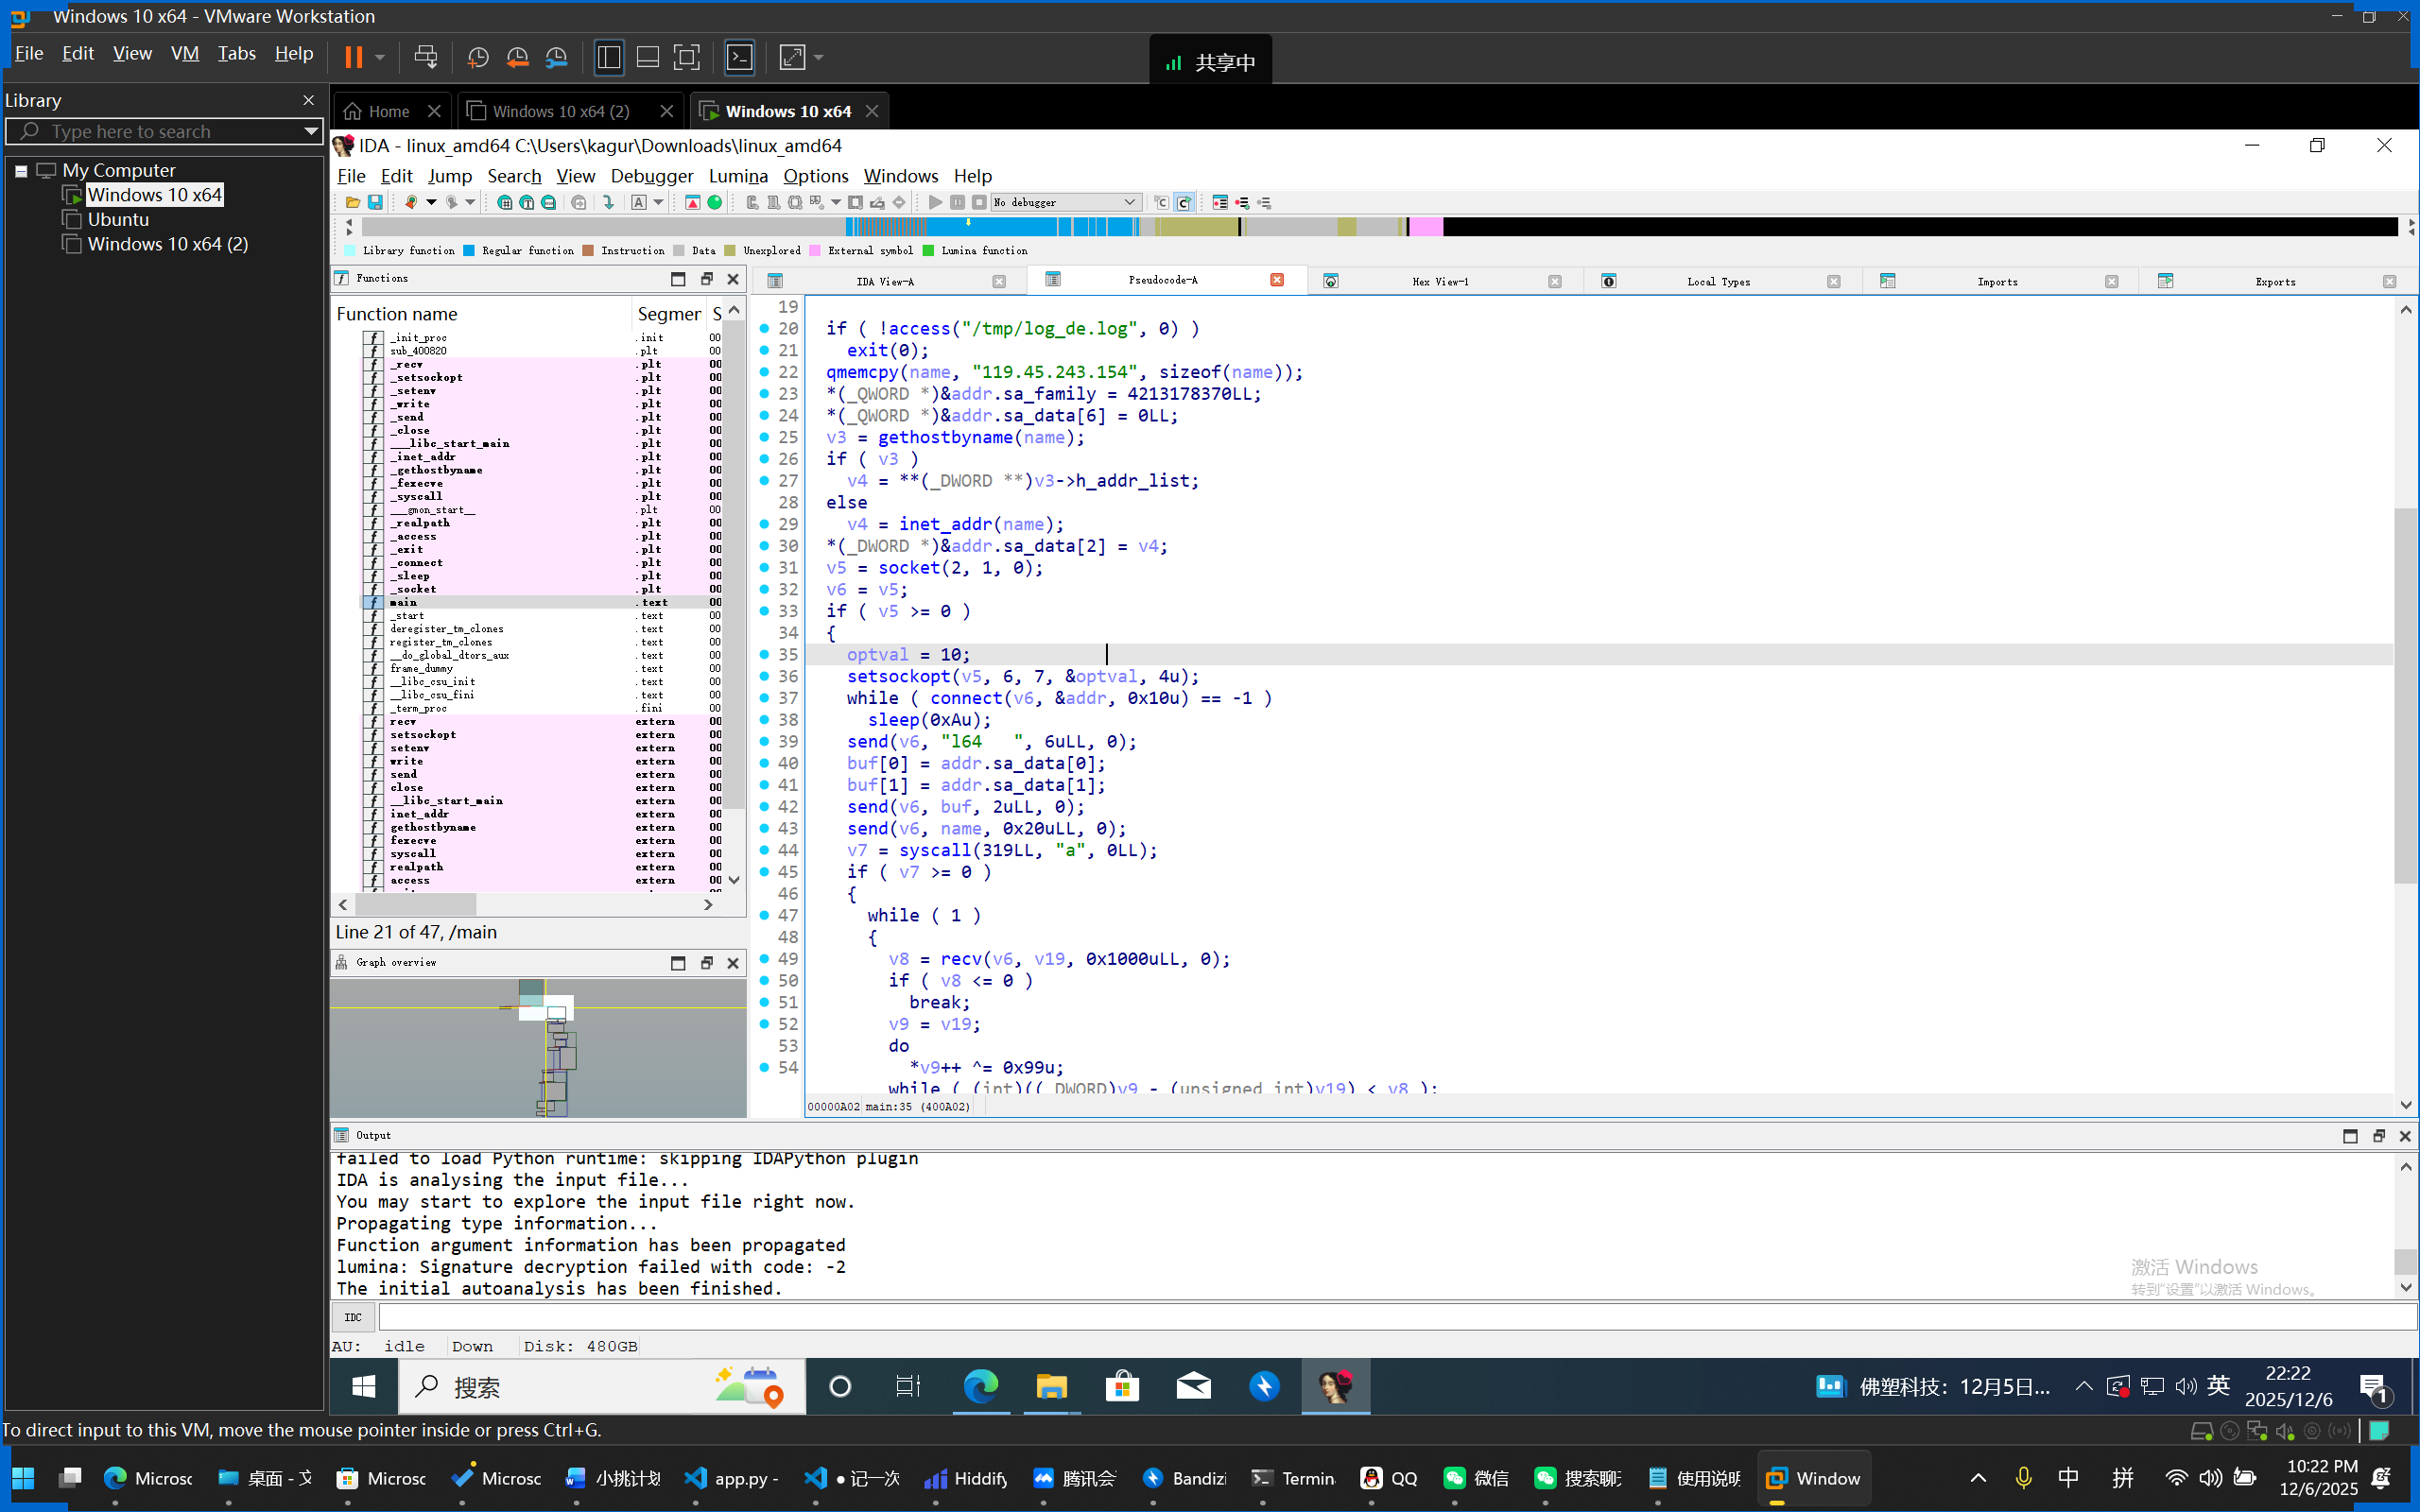Select the _gethostbyname function in list
The width and height of the screenshot is (2420, 1512).
436,470
